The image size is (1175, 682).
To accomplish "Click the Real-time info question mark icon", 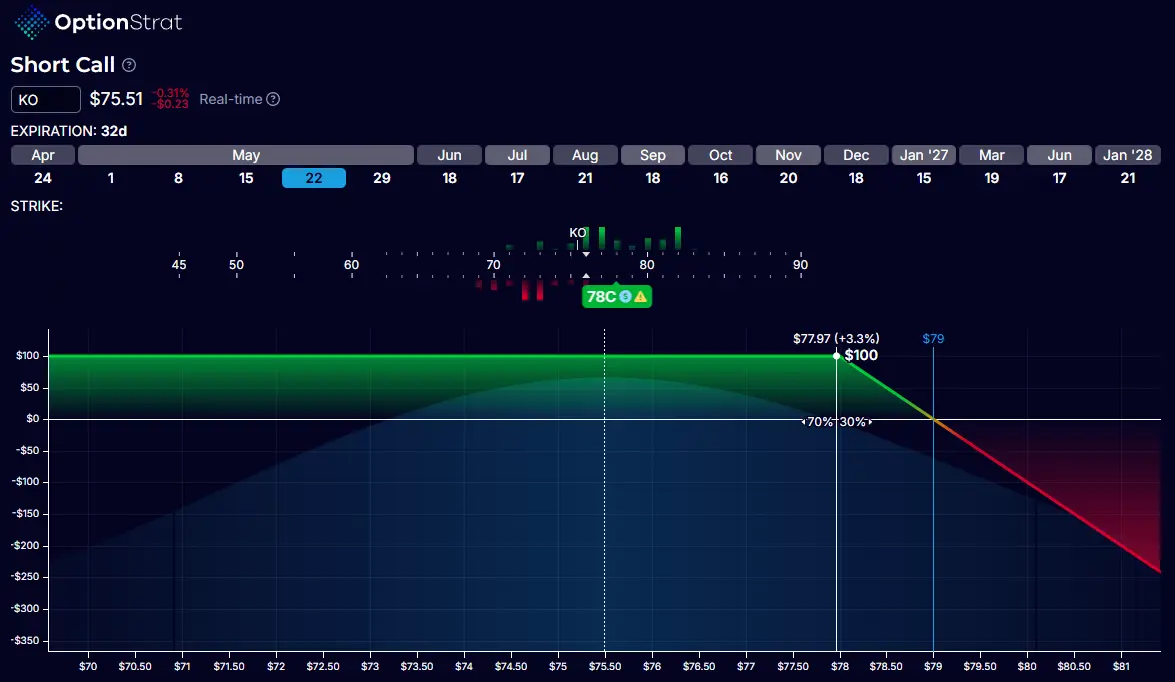I will pyautogui.click(x=273, y=99).
